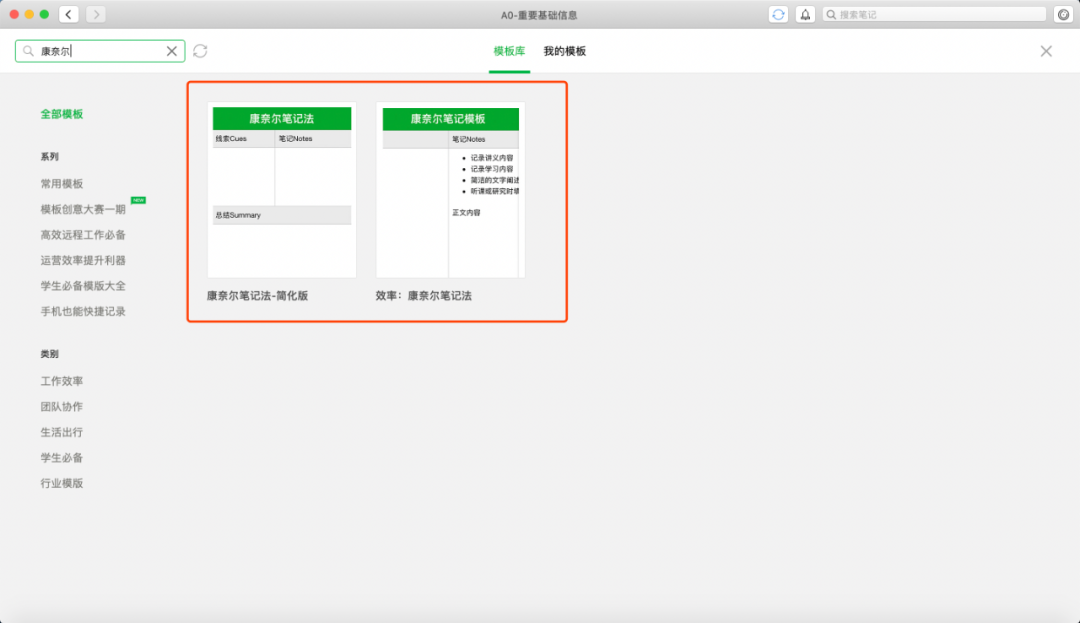Click the 效率：康奈尔笔记法 title
Image resolution: width=1080 pixels, height=623 pixels.
pos(424,295)
